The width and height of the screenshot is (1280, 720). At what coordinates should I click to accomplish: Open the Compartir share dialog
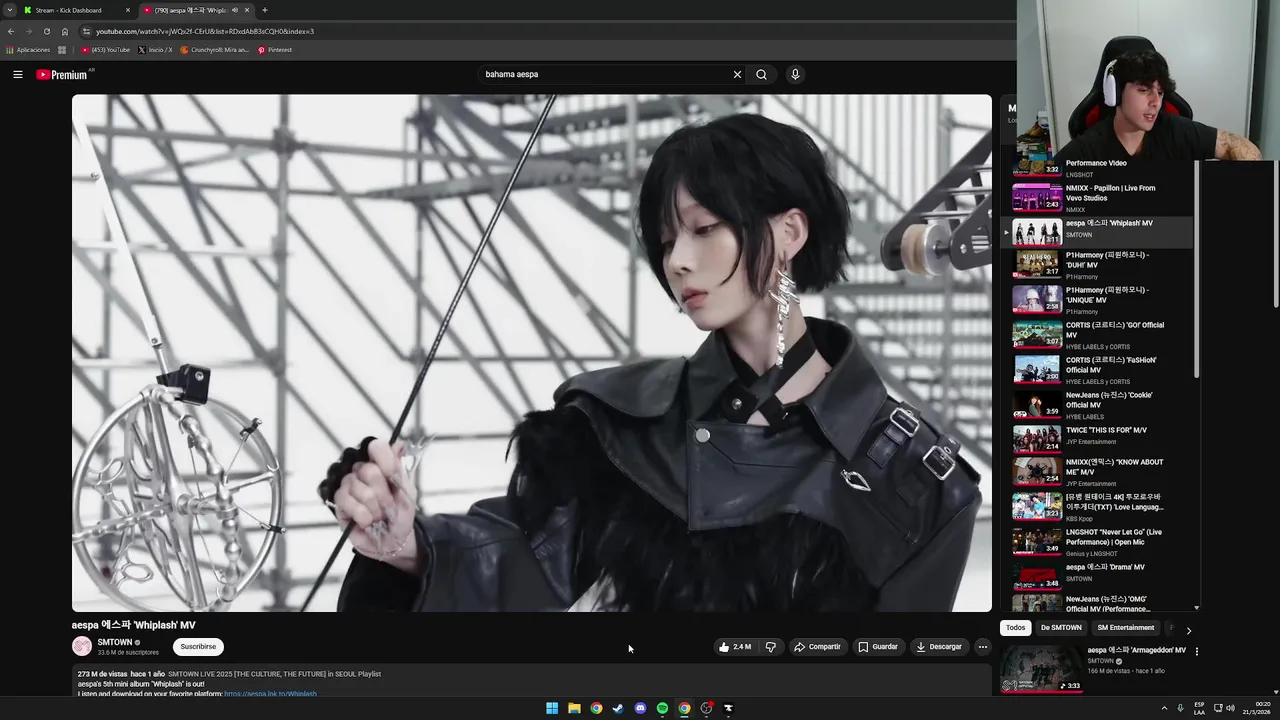click(817, 647)
